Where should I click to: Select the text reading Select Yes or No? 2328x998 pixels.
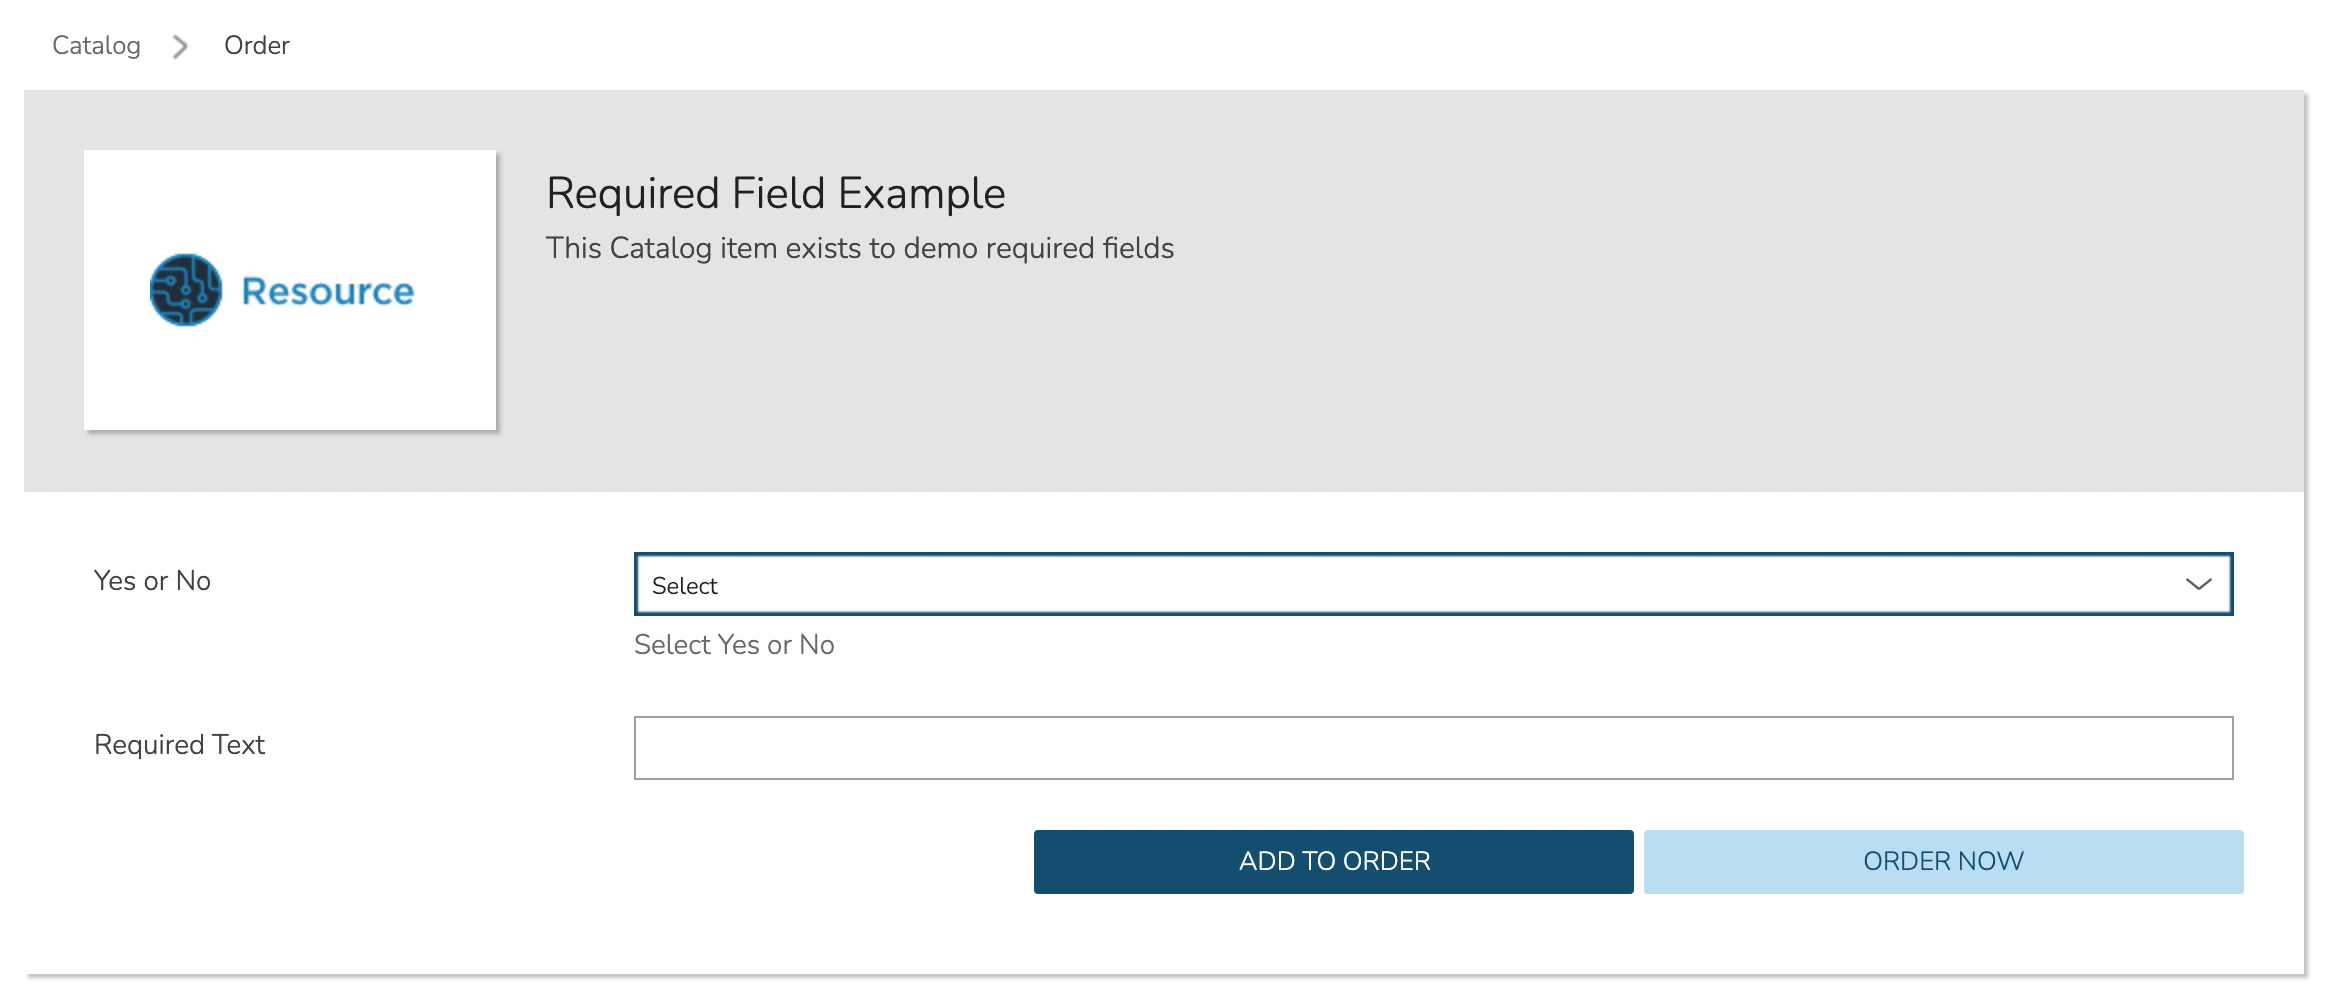click(733, 645)
